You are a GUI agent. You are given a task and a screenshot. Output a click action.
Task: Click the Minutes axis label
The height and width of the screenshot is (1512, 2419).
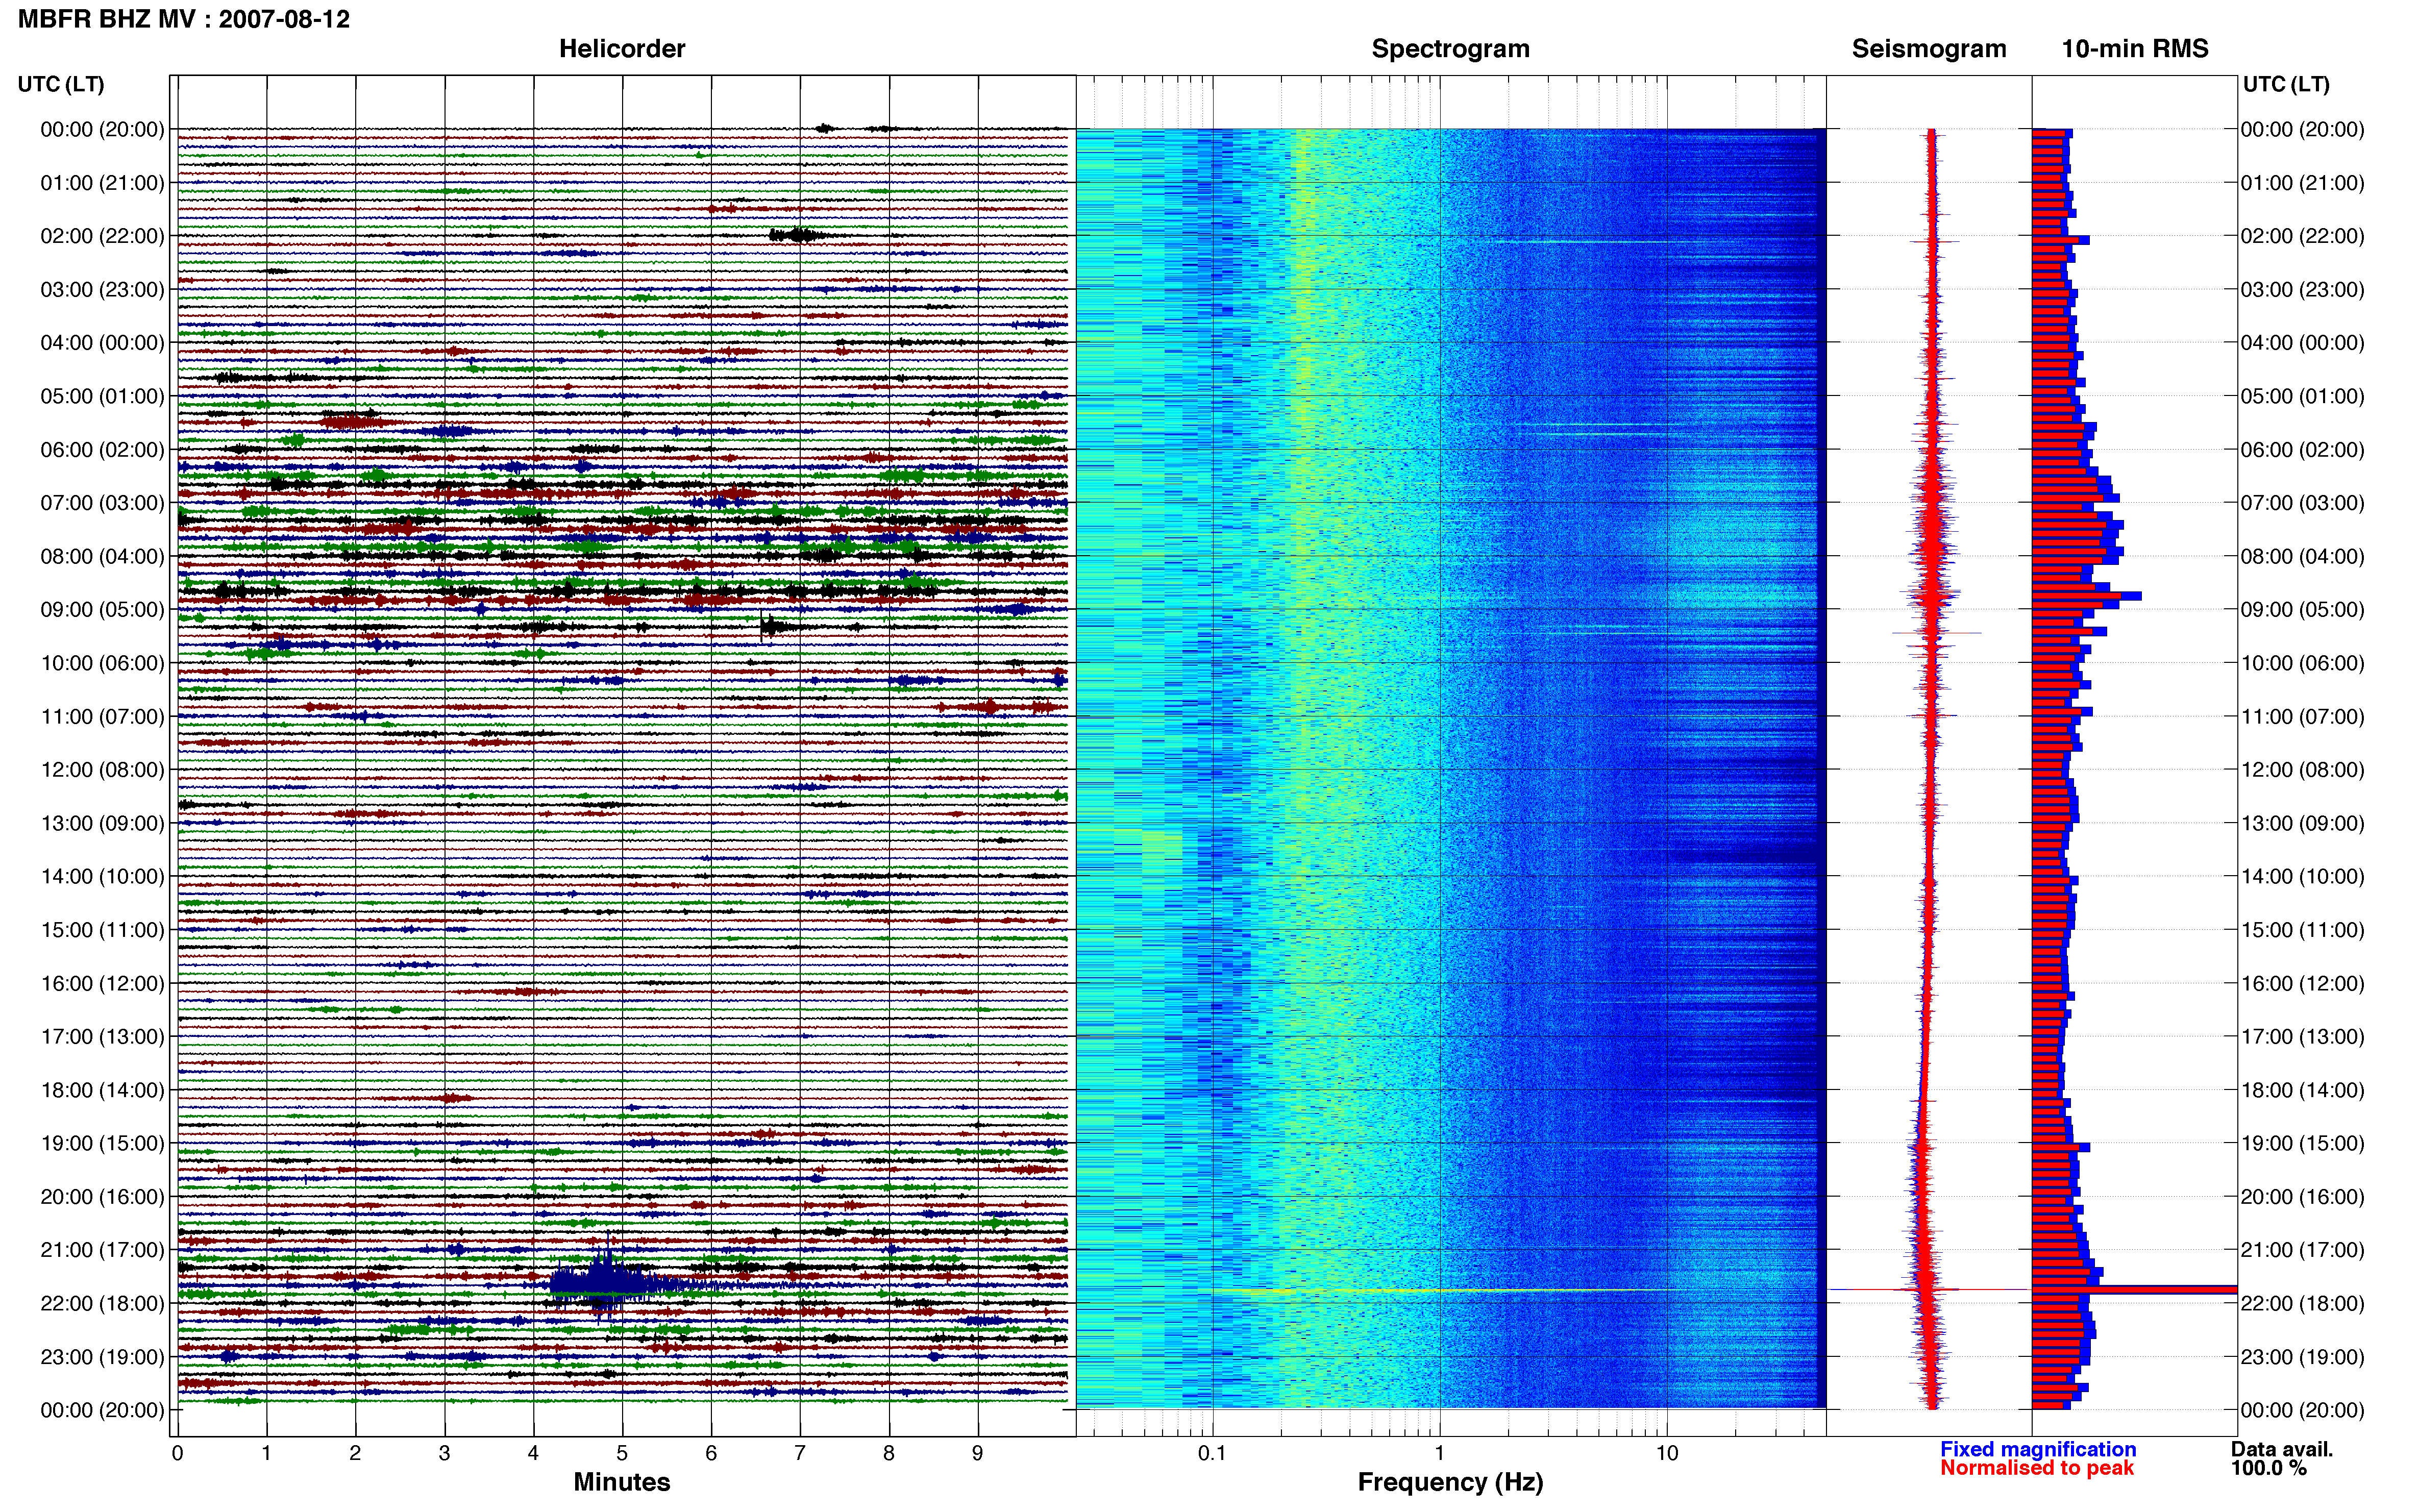622,1482
